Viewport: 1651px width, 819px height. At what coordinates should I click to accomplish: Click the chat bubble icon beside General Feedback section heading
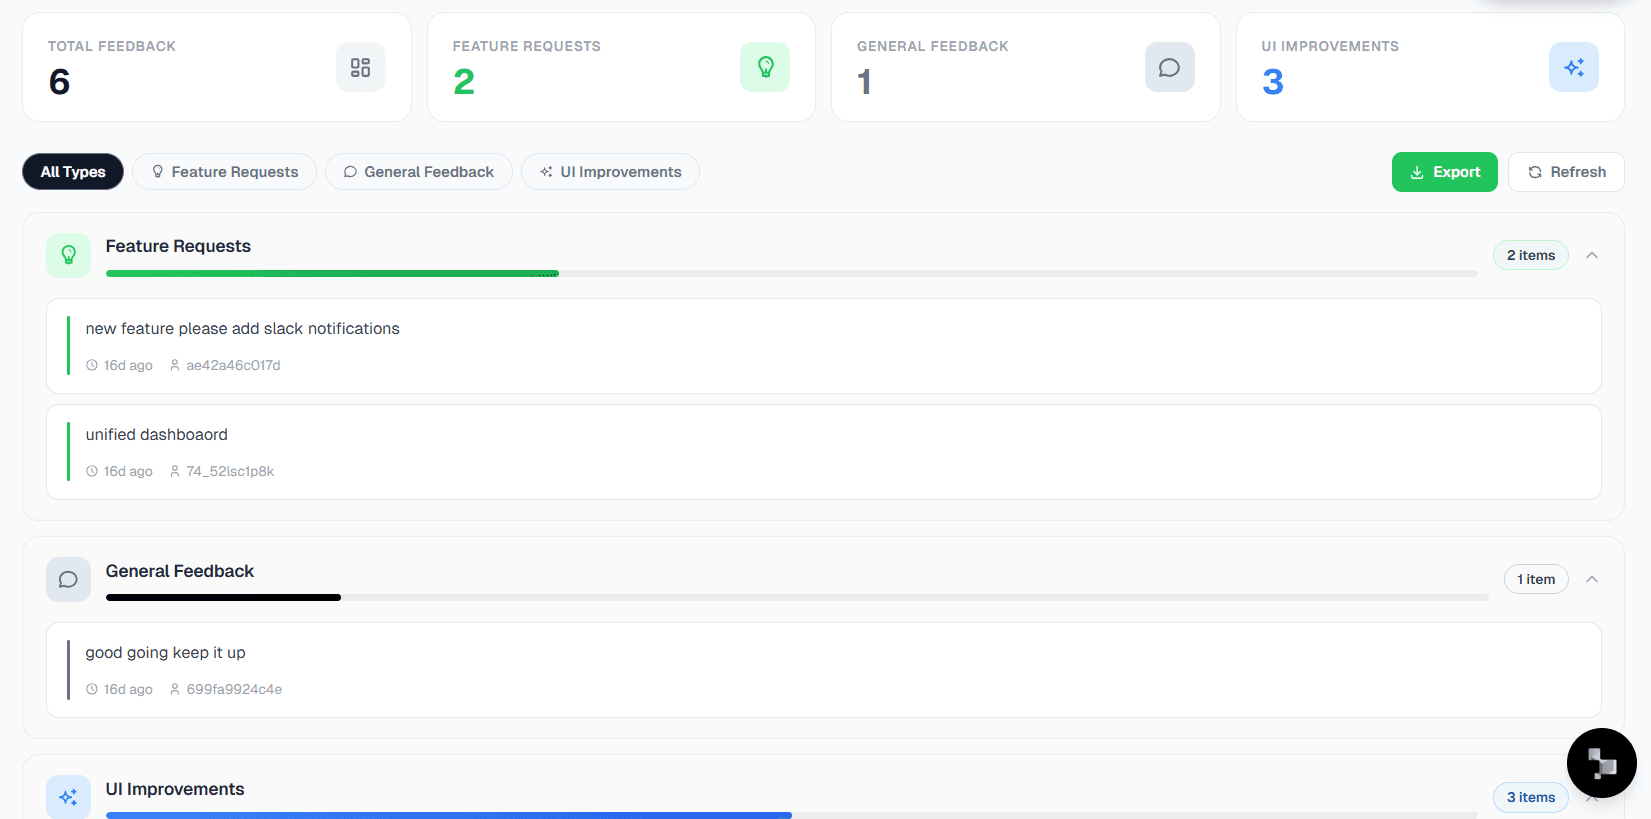pyautogui.click(x=68, y=579)
